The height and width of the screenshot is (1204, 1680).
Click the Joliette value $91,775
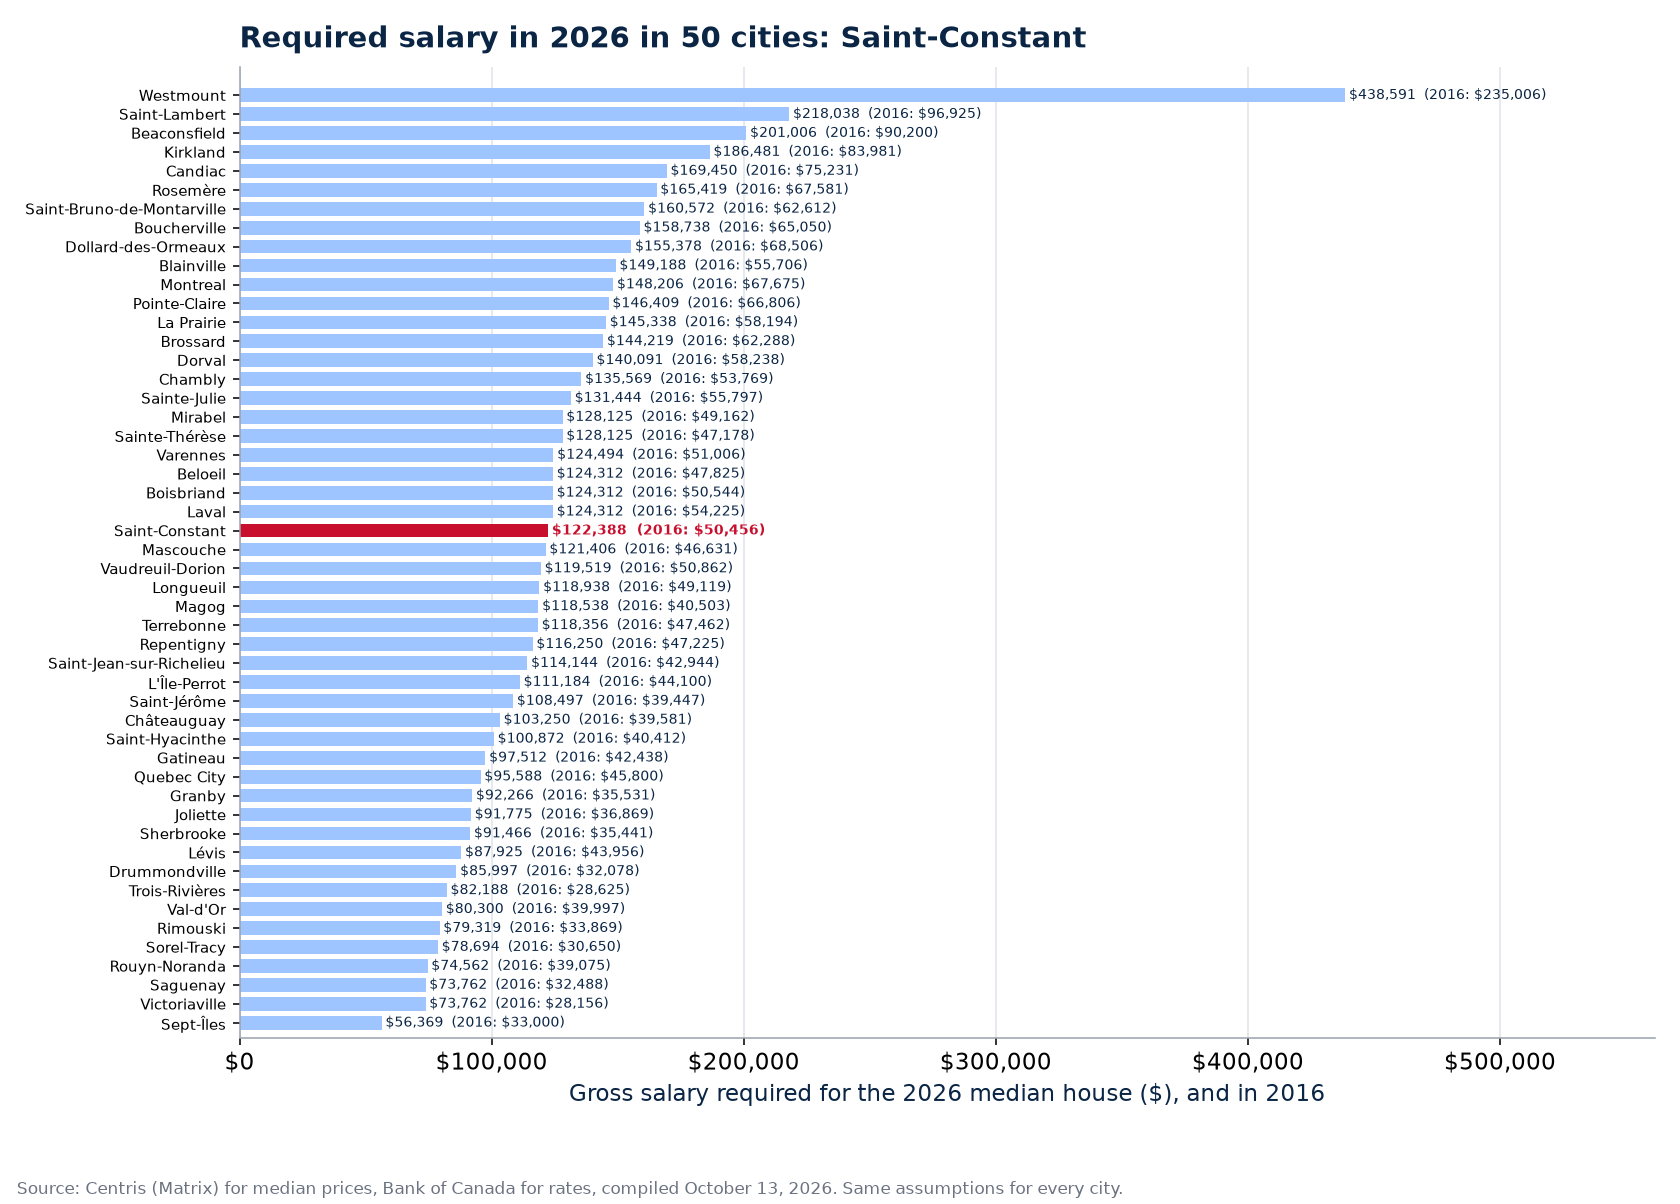point(565,814)
